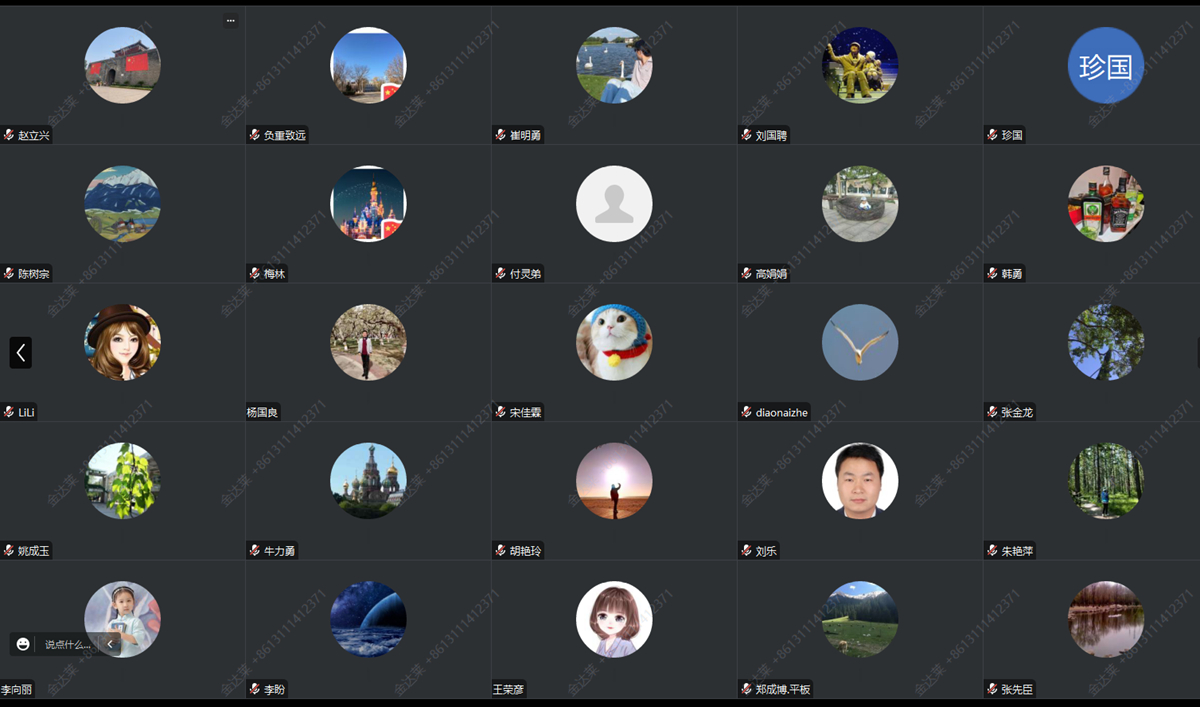Screen dimensions: 1200x707
Task: Click LiLi's cartoon girl avatar
Action: click(x=122, y=342)
